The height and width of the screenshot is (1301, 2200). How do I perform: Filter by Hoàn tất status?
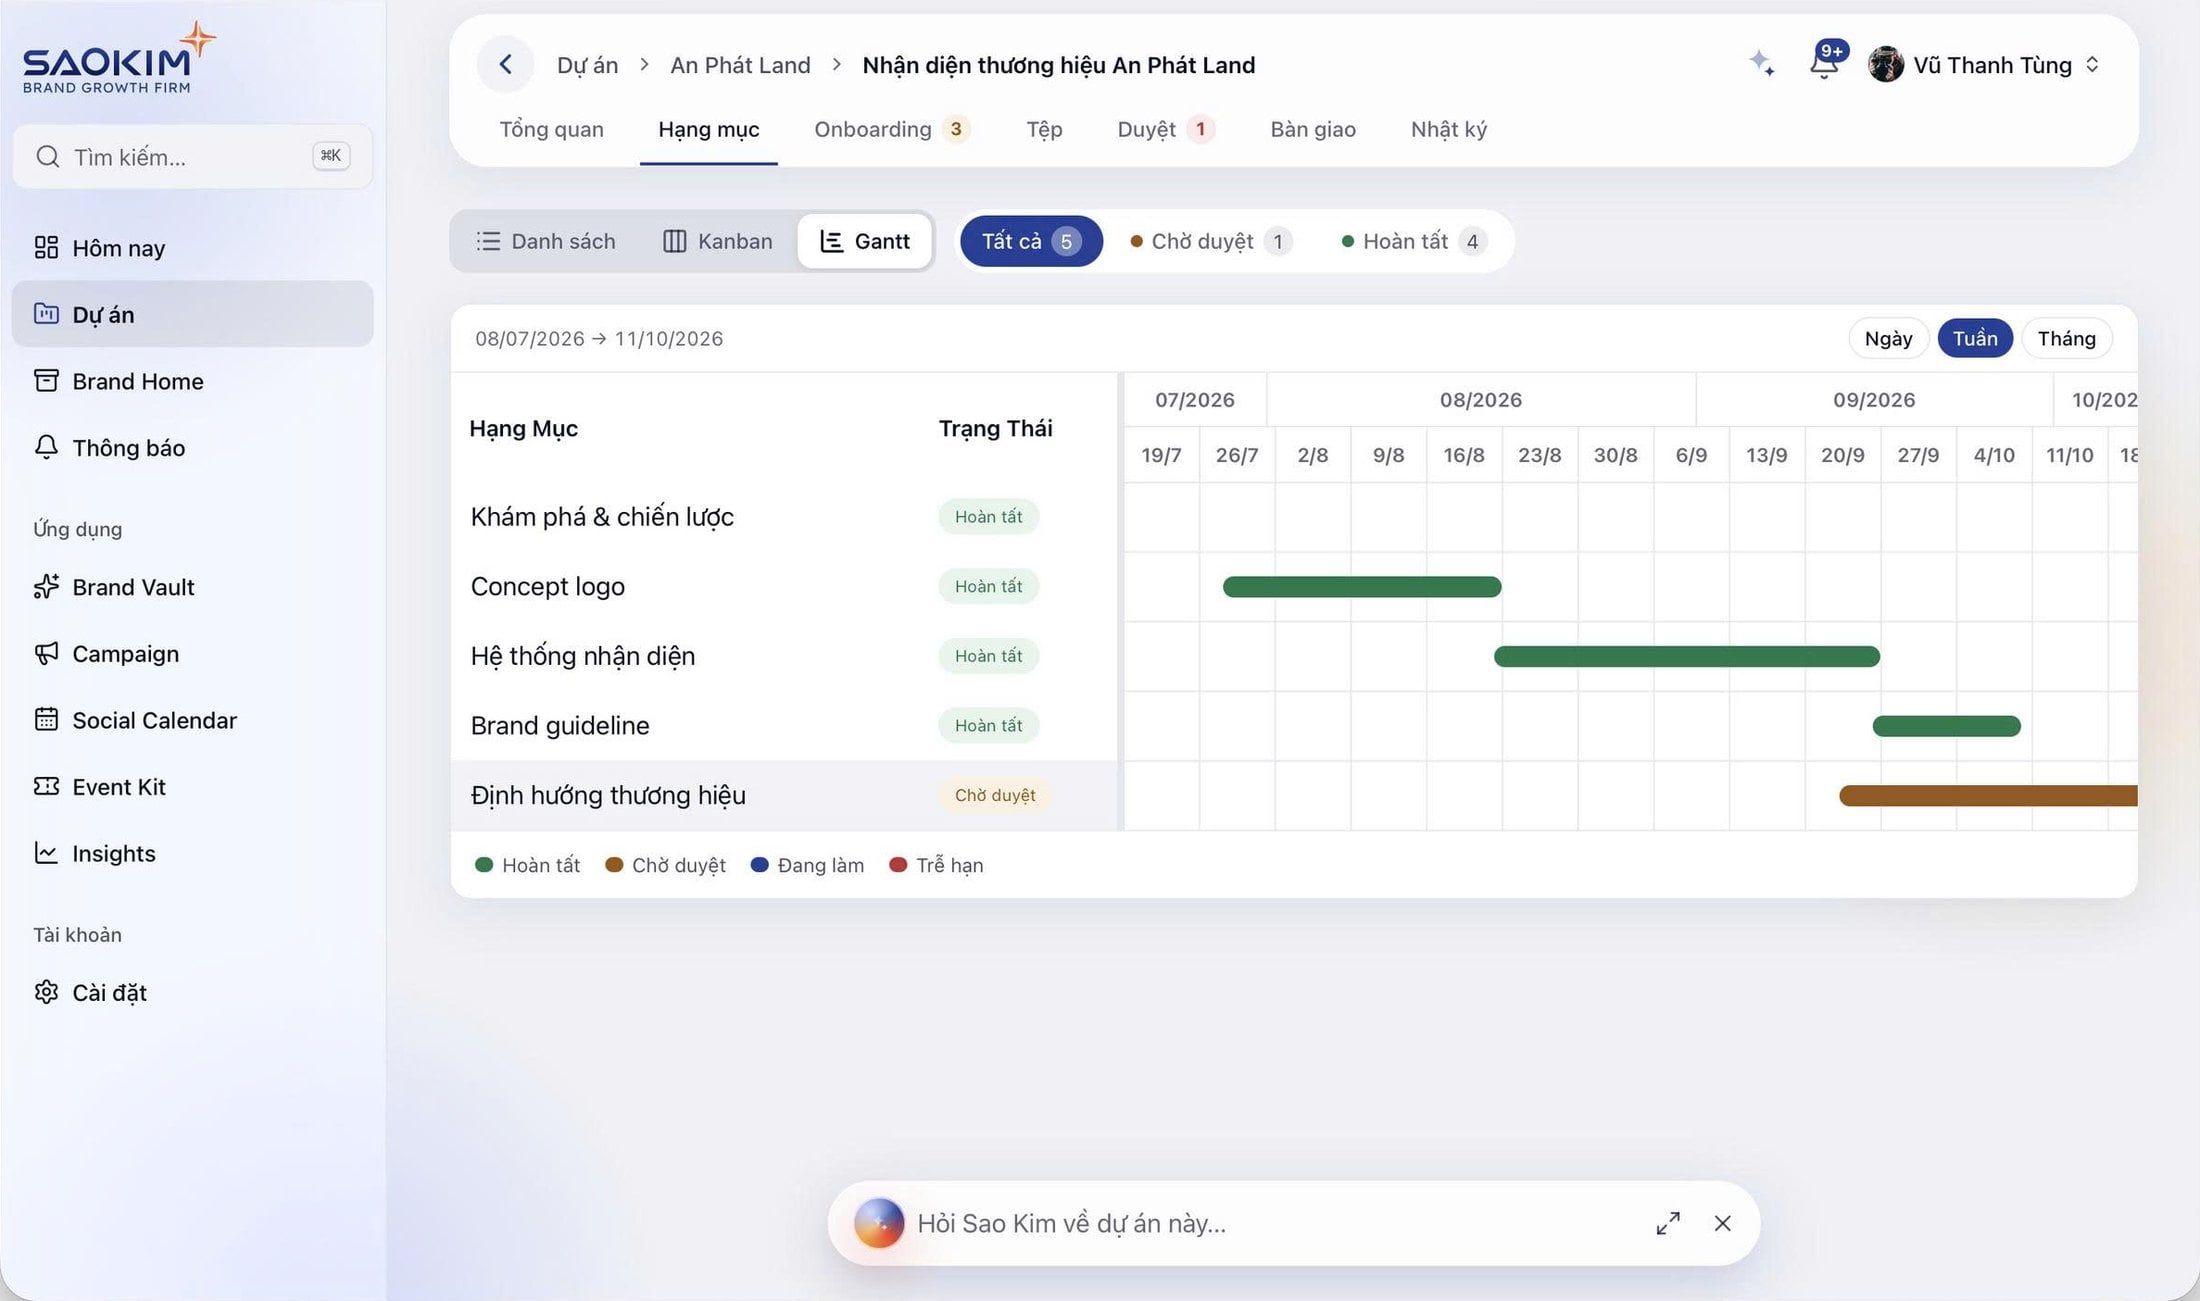click(1414, 241)
